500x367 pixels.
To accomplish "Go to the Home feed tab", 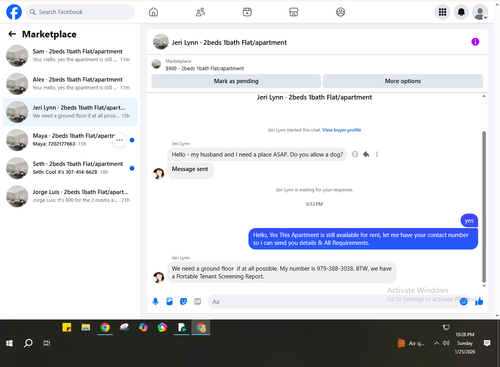I will 153,12.
